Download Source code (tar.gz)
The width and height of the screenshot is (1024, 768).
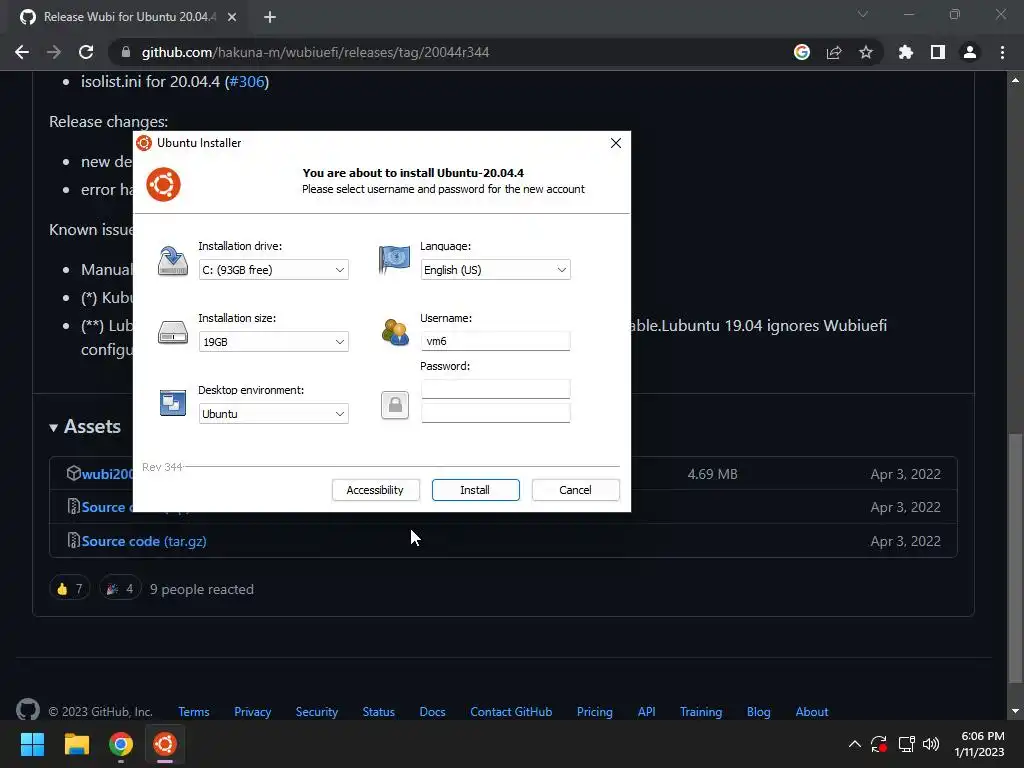tap(144, 541)
